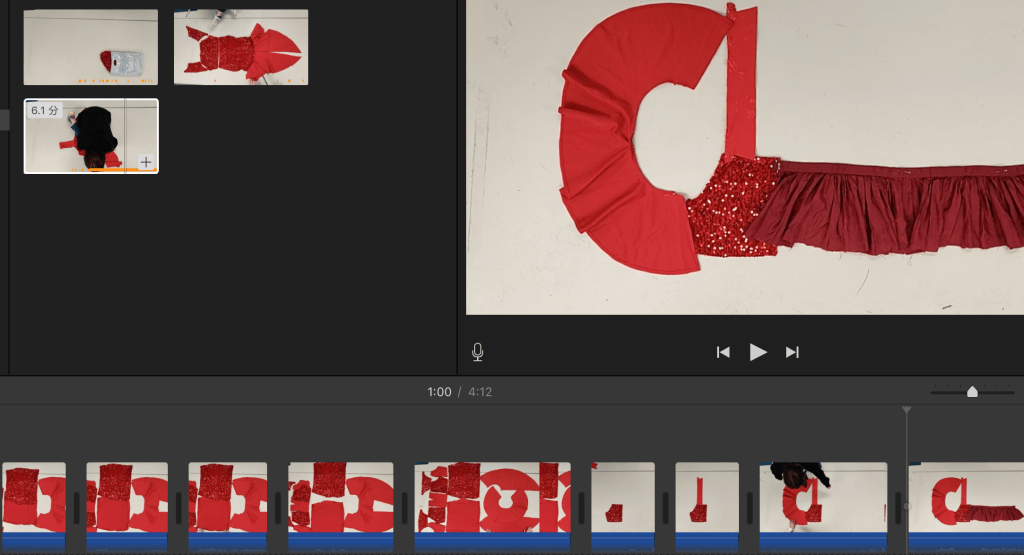Image resolution: width=1024 pixels, height=555 pixels.
Task: Click the playhead marker atop the timeline
Action: [907, 410]
